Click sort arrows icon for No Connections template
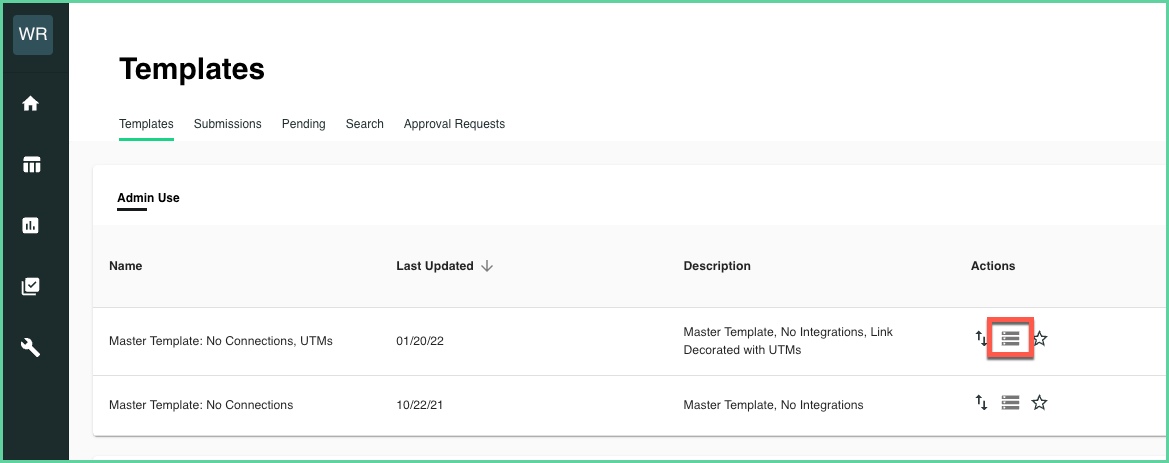Viewport: 1169px width, 463px height. (x=981, y=403)
